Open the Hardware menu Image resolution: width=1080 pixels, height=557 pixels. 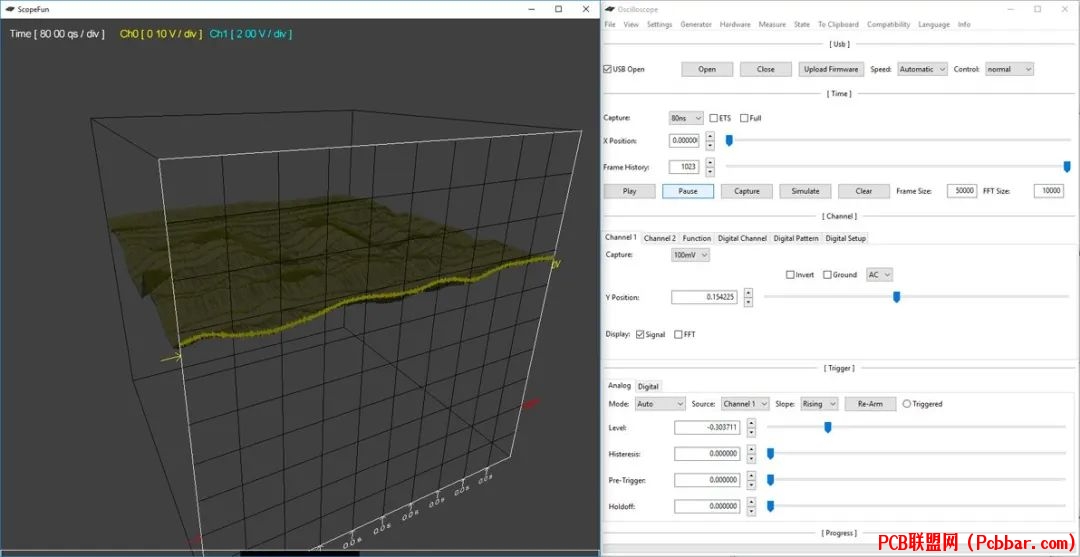pyautogui.click(x=735, y=24)
